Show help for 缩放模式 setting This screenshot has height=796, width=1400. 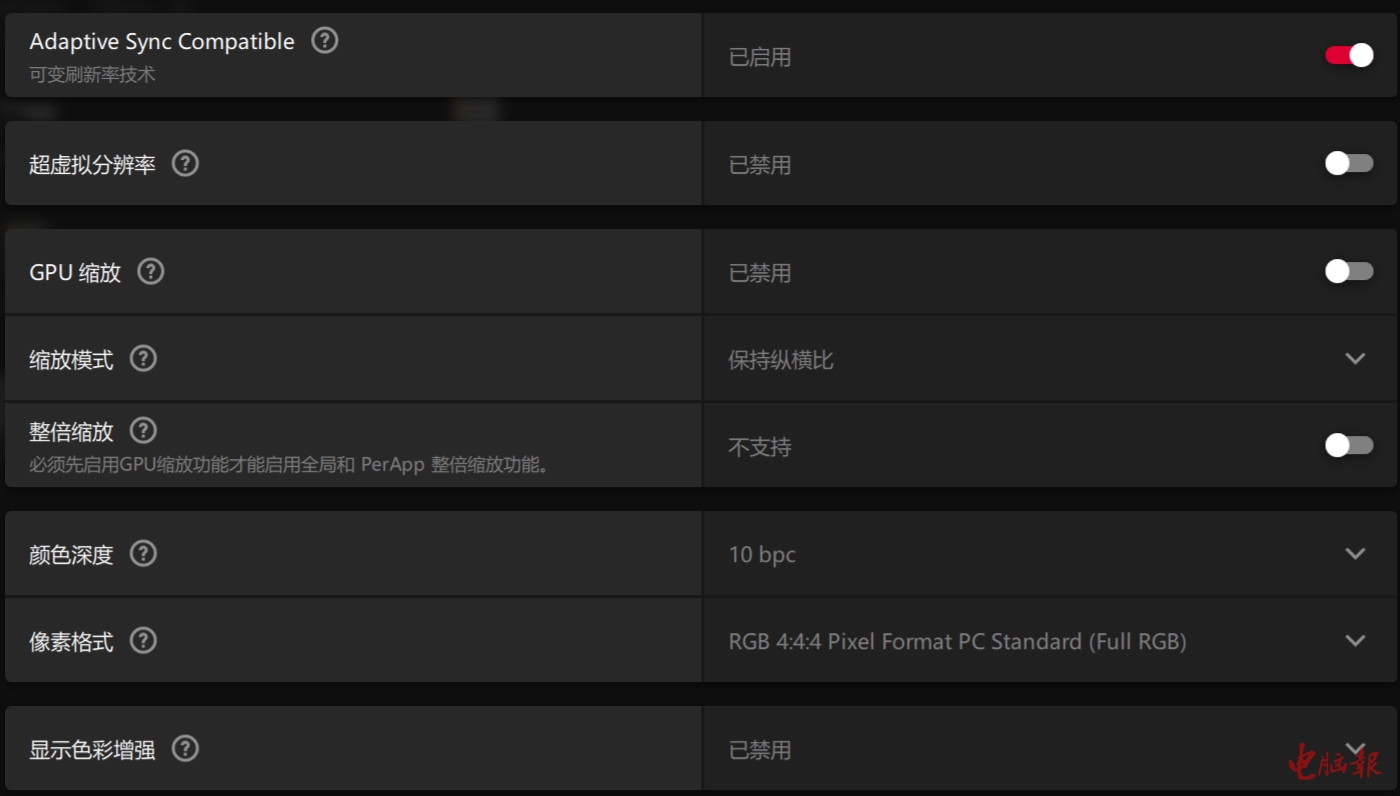(144, 358)
